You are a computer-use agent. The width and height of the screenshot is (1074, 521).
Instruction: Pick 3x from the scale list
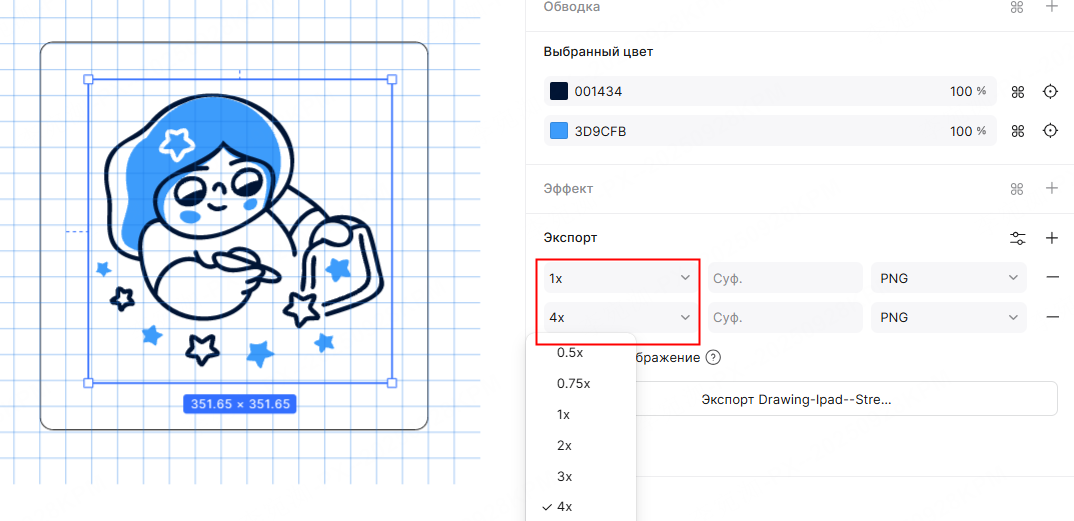(x=564, y=476)
